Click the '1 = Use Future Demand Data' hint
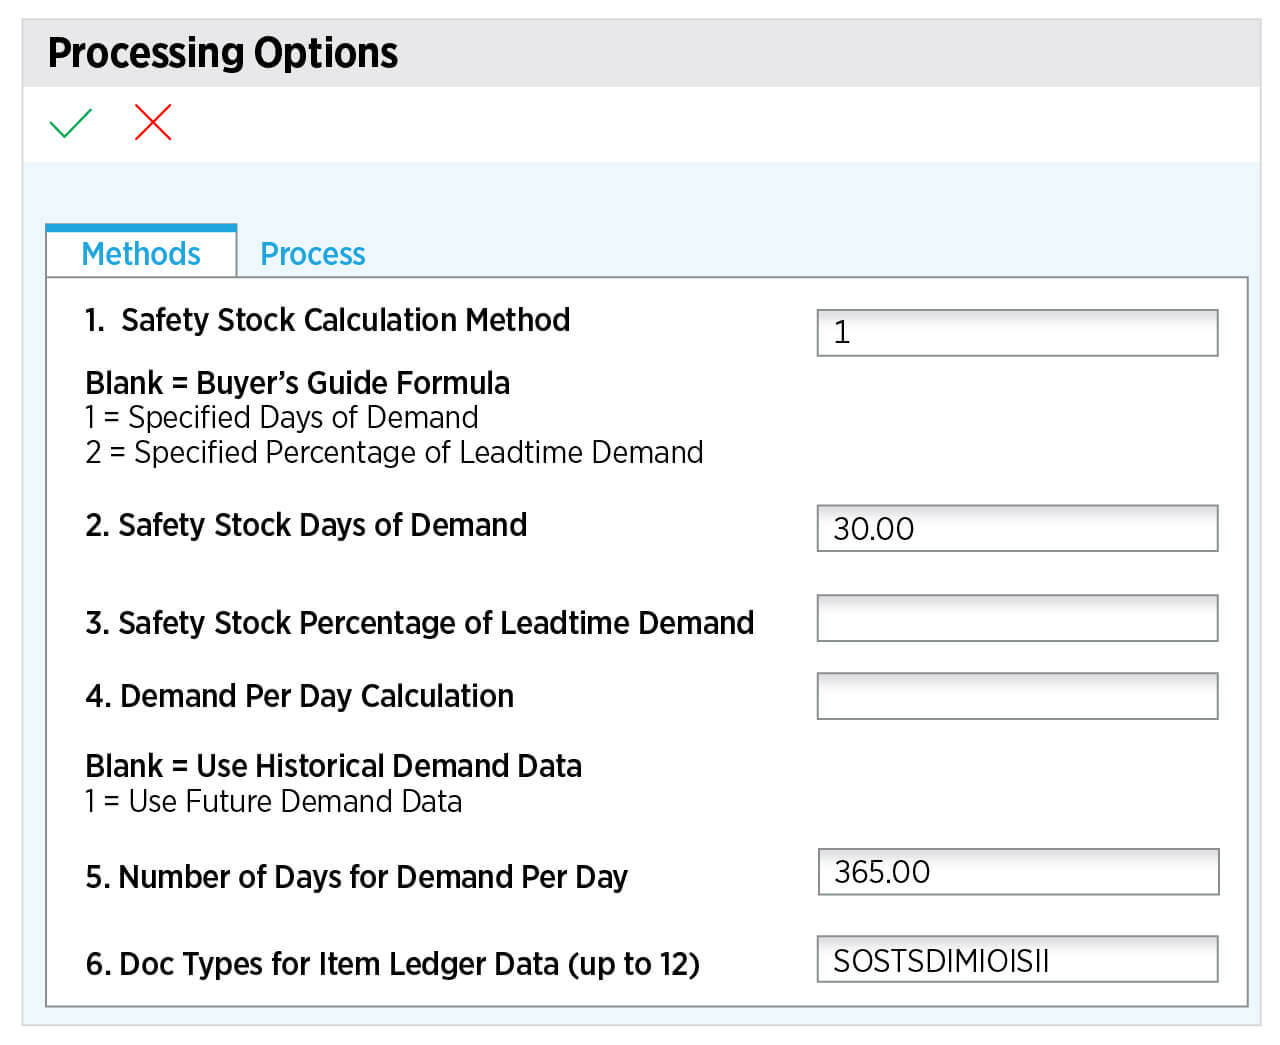Image resolution: width=1280 pixels, height=1045 pixels. tap(273, 802)
